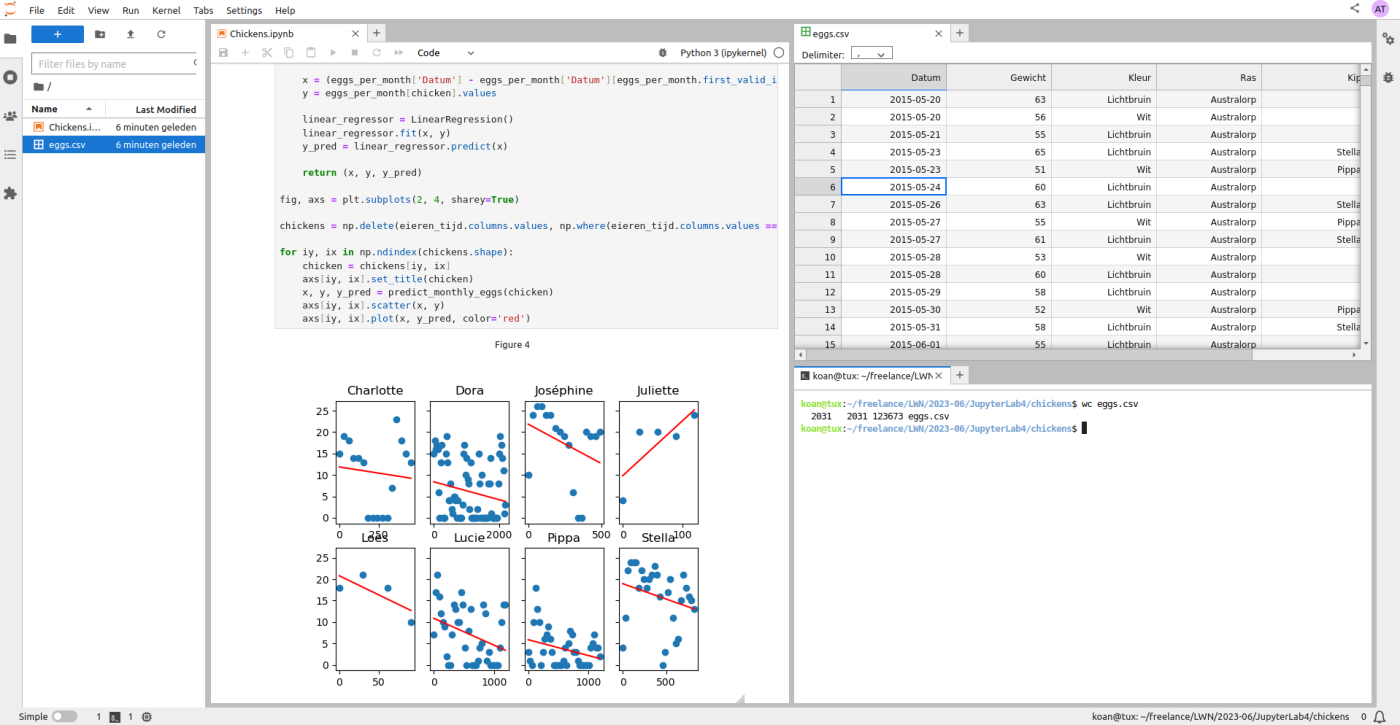Toggle Simple interface mode switch

tap(64, 716)
